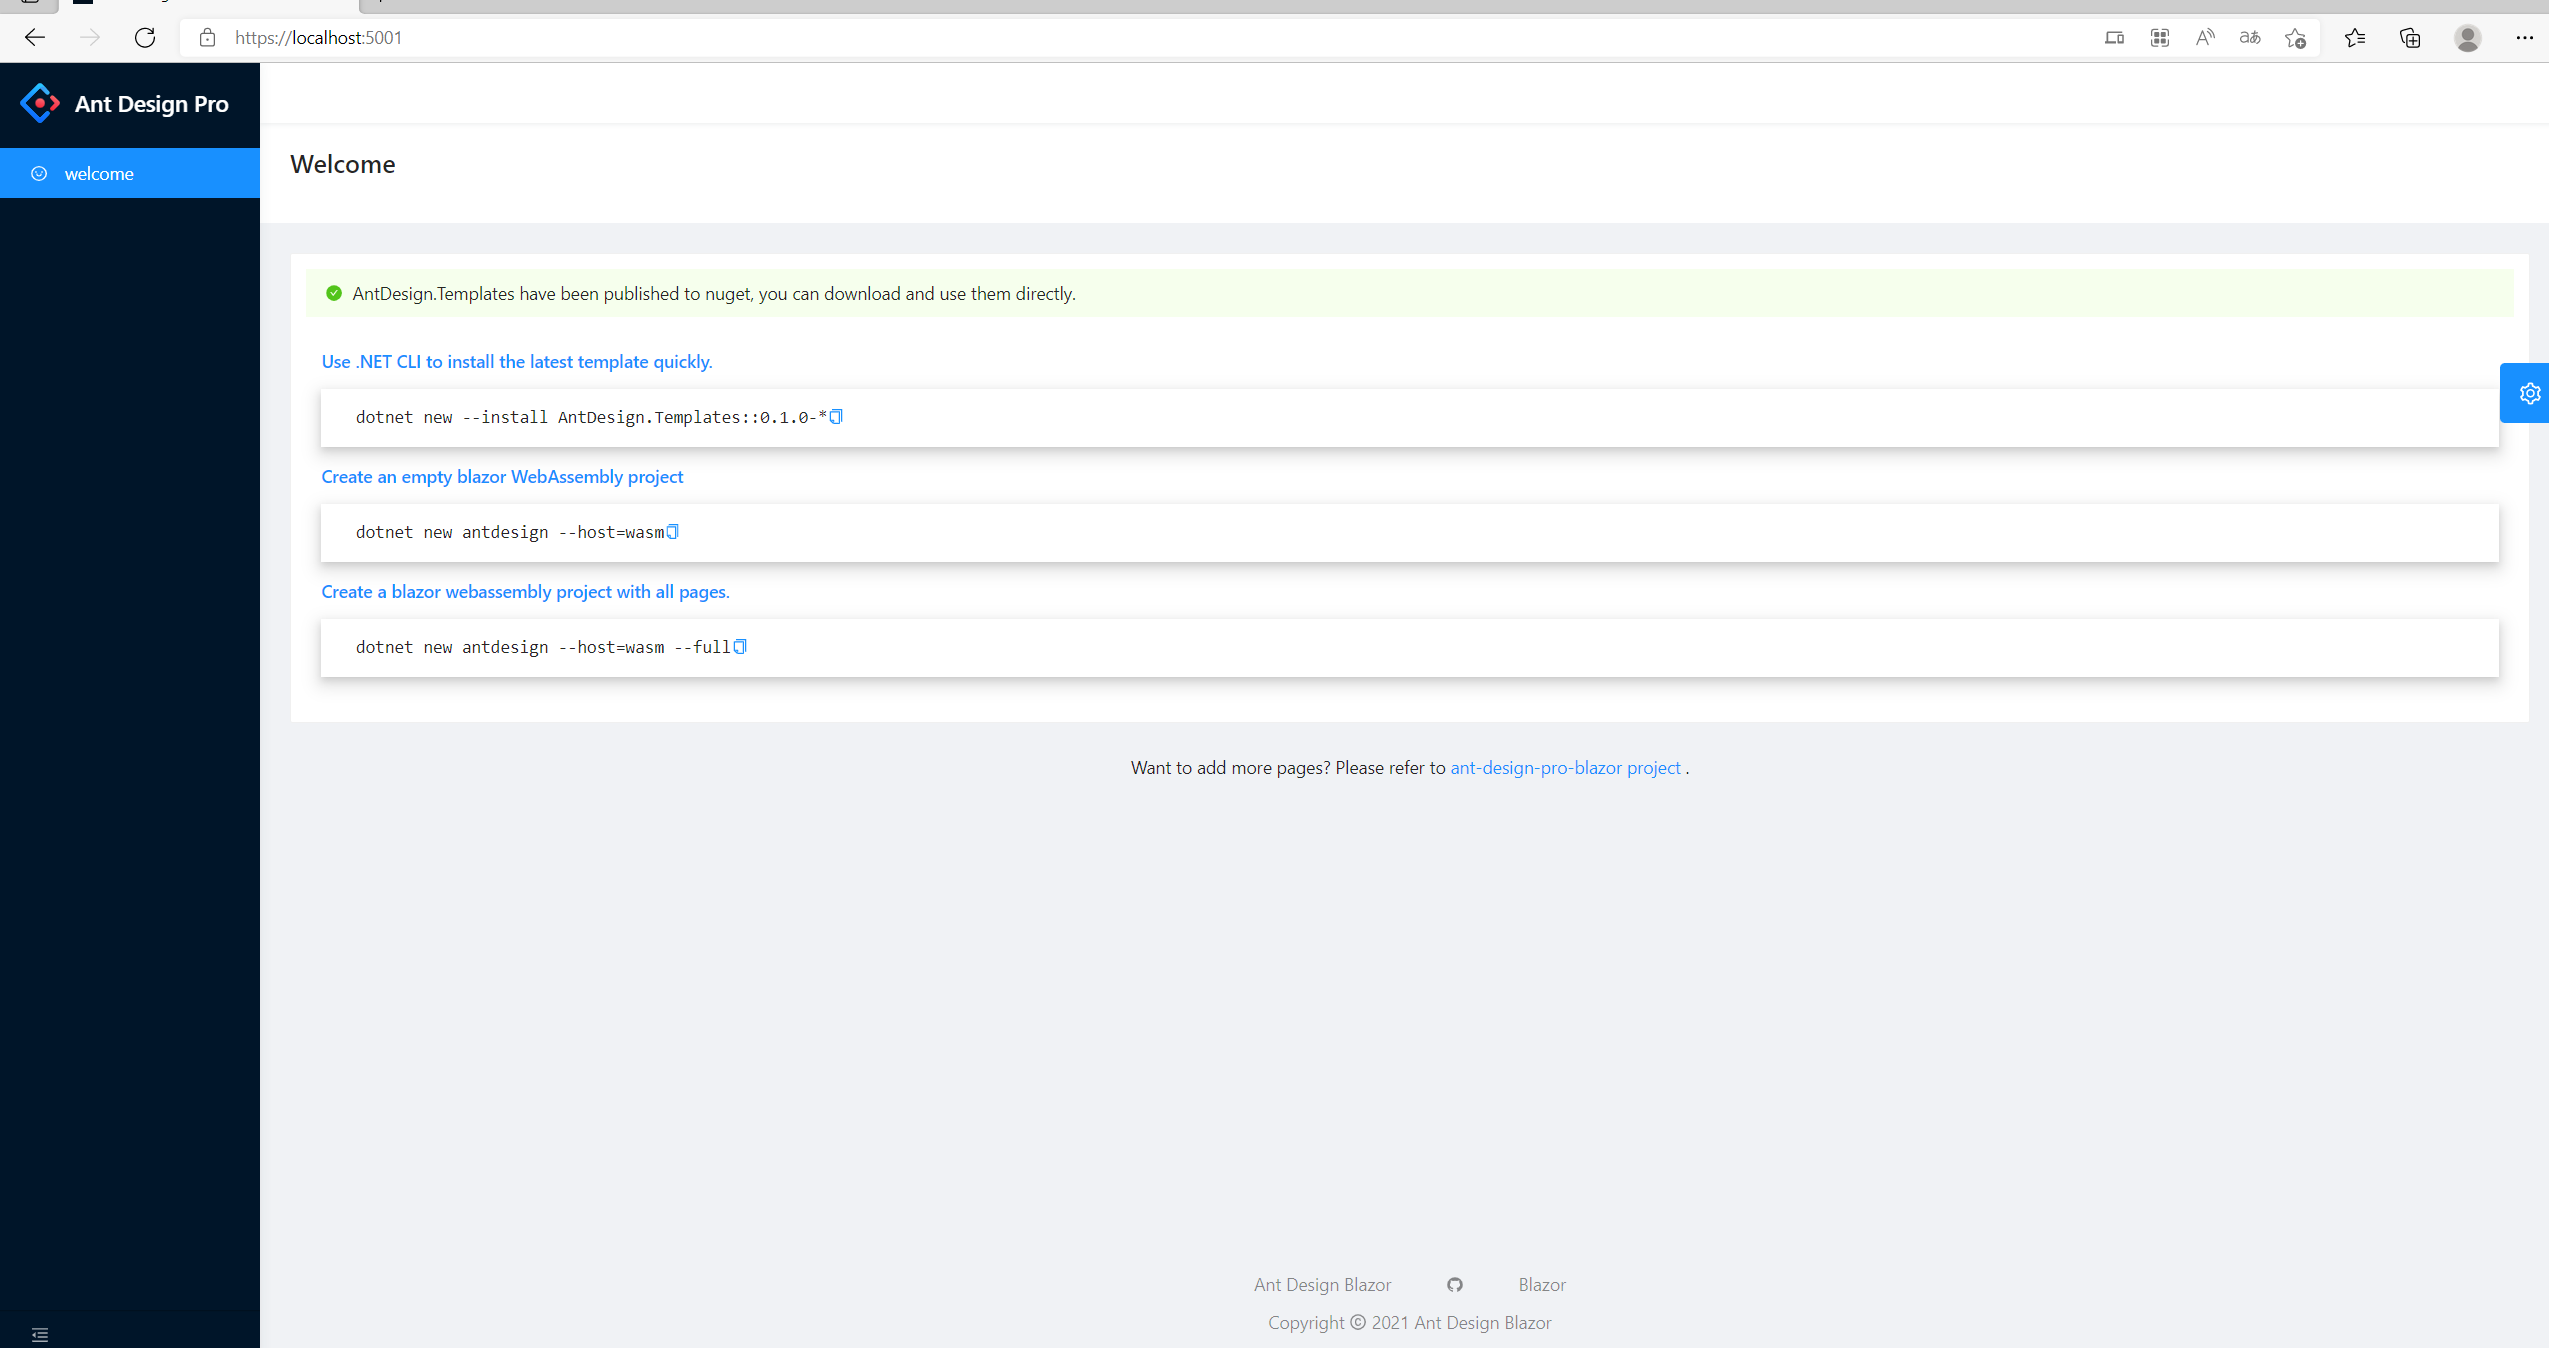Open the browser's three-dot settings menu

click(2525, 38)
